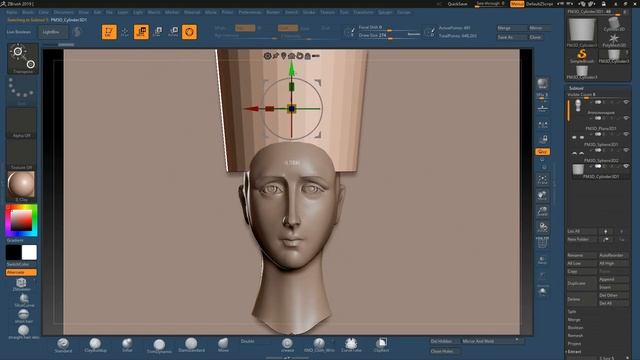Click the Frame view icon
The height and width of the screenshot is (360, 640).
pos(542,180)
